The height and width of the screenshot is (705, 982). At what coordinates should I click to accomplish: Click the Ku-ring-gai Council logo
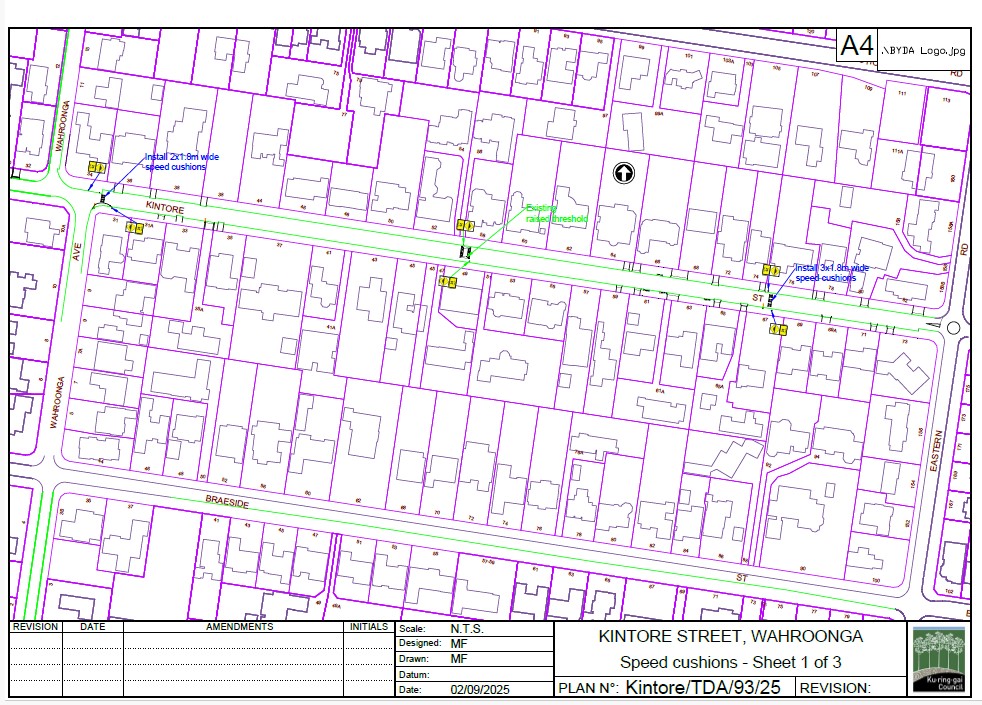pyautogui.click(x=938, y=660)
